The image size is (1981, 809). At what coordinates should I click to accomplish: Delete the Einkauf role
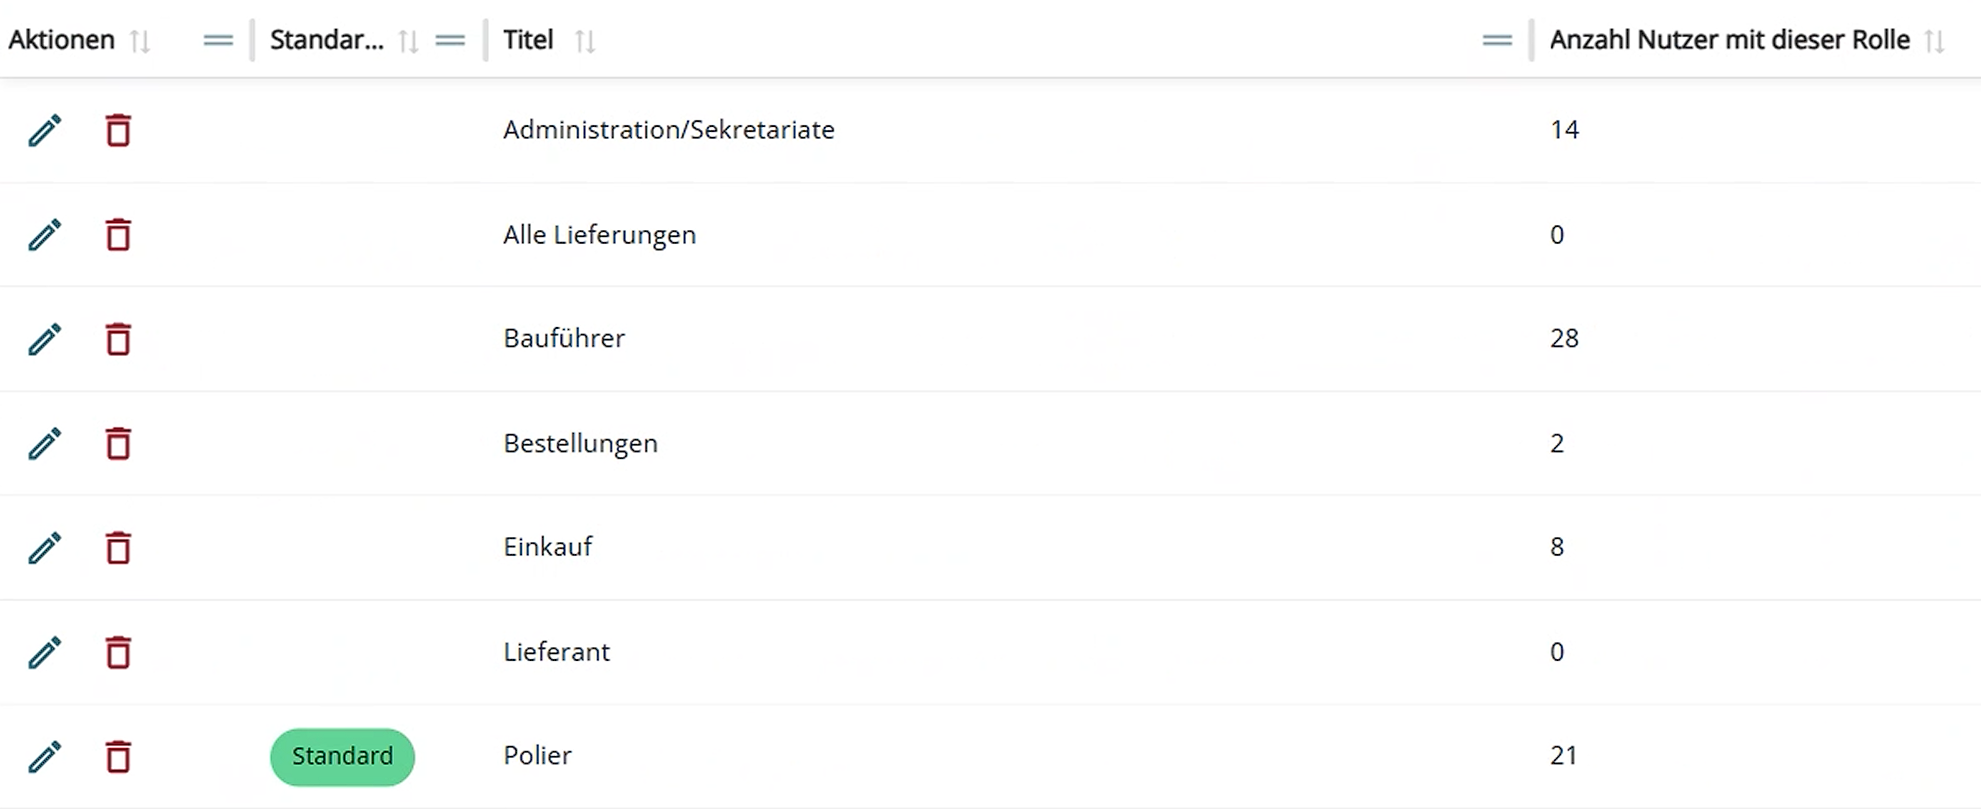(x=118, y=548)
